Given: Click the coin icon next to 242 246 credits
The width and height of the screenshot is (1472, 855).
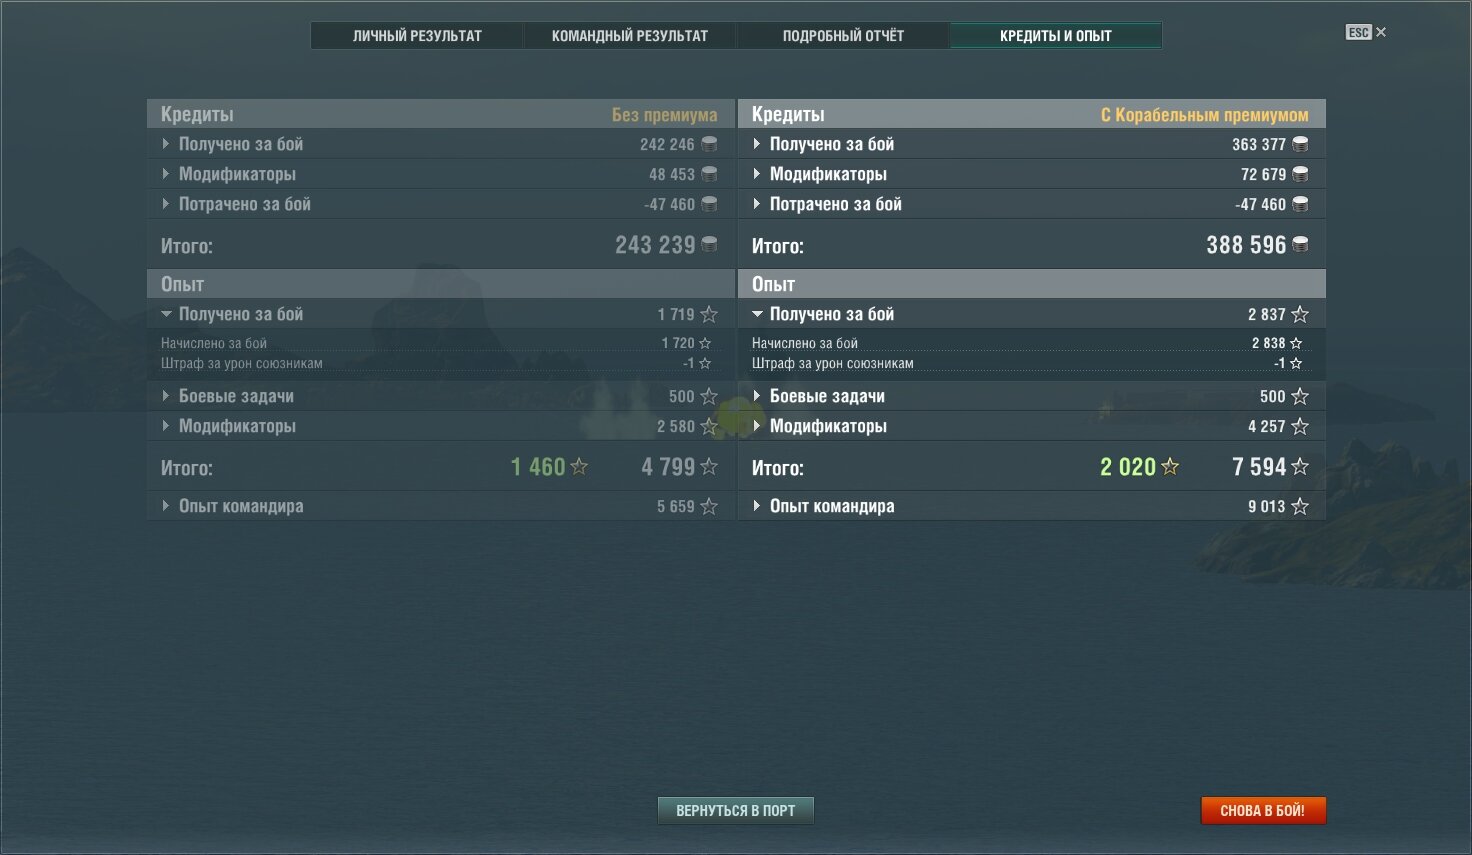Looking at the screenshot, I should pyautogui.click(x=709, y=144).
